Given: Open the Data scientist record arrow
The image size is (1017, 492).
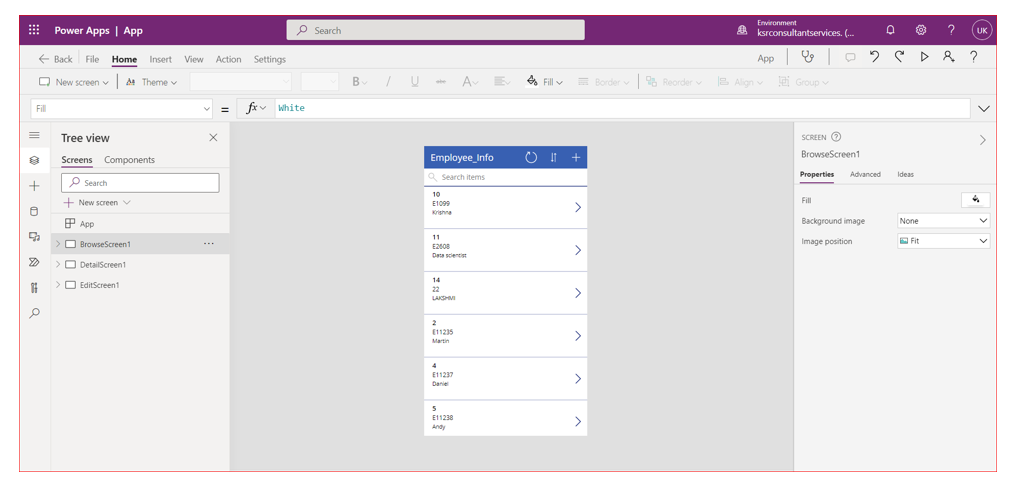Looking at the screenshot, I should 577,250.
